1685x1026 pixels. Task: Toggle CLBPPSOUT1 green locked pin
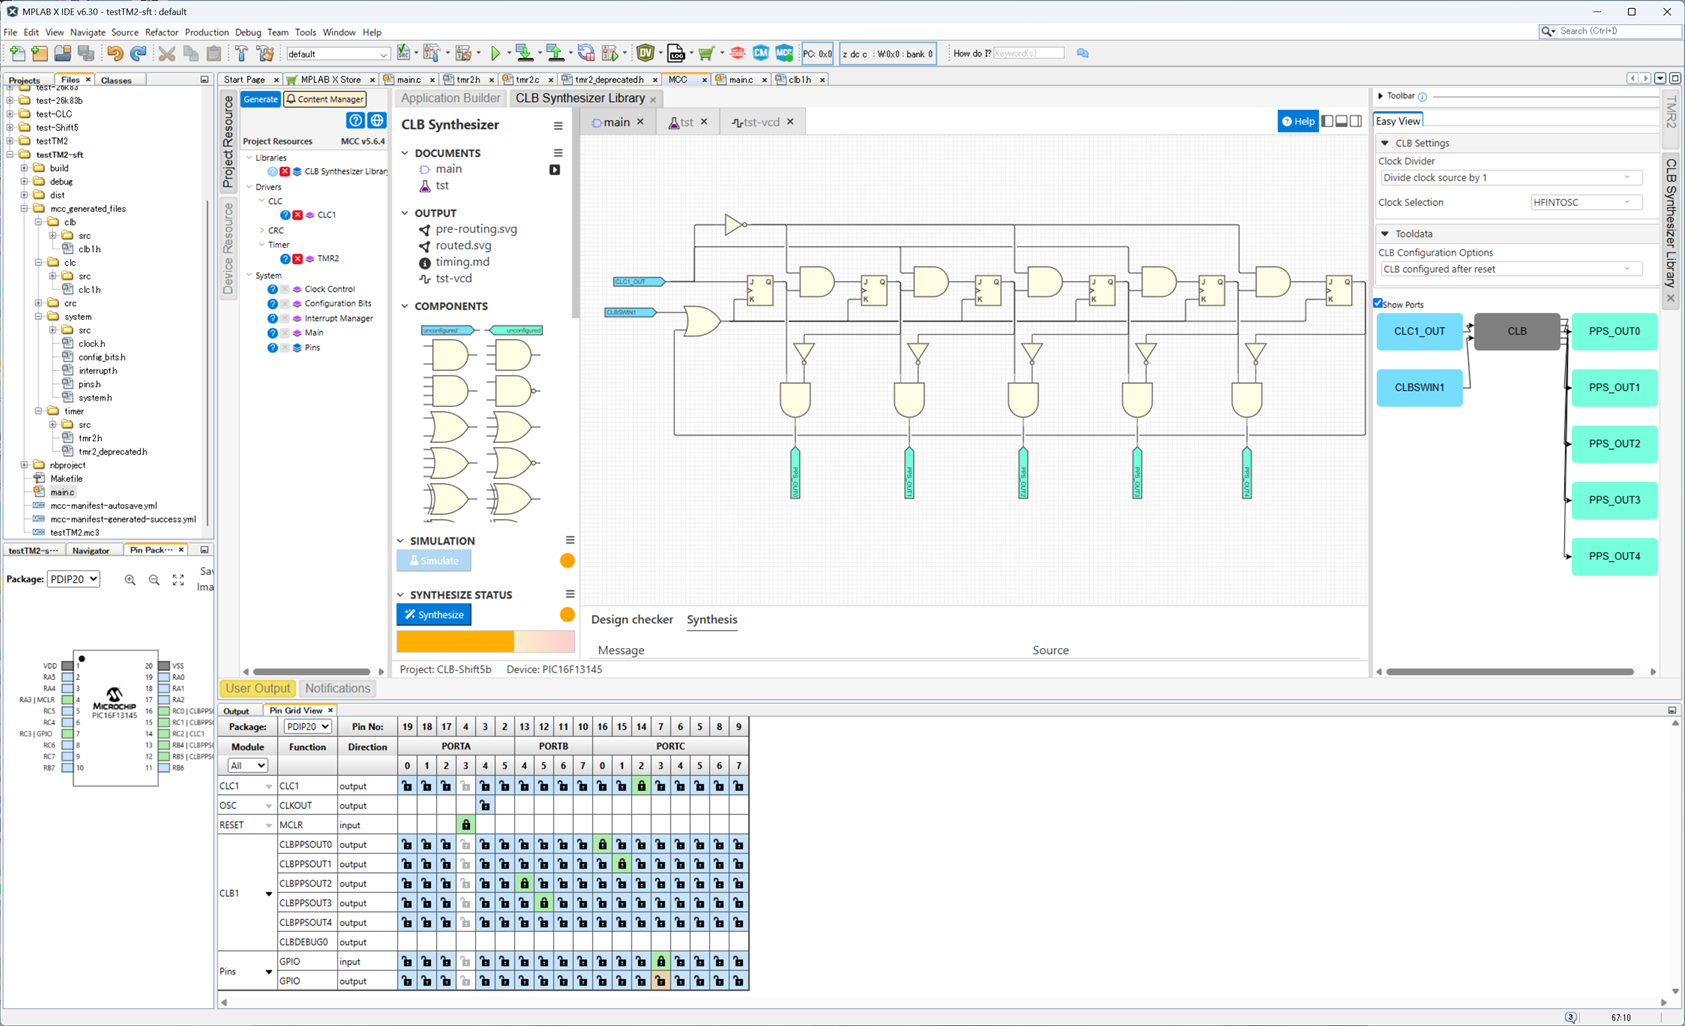(622, 864)
